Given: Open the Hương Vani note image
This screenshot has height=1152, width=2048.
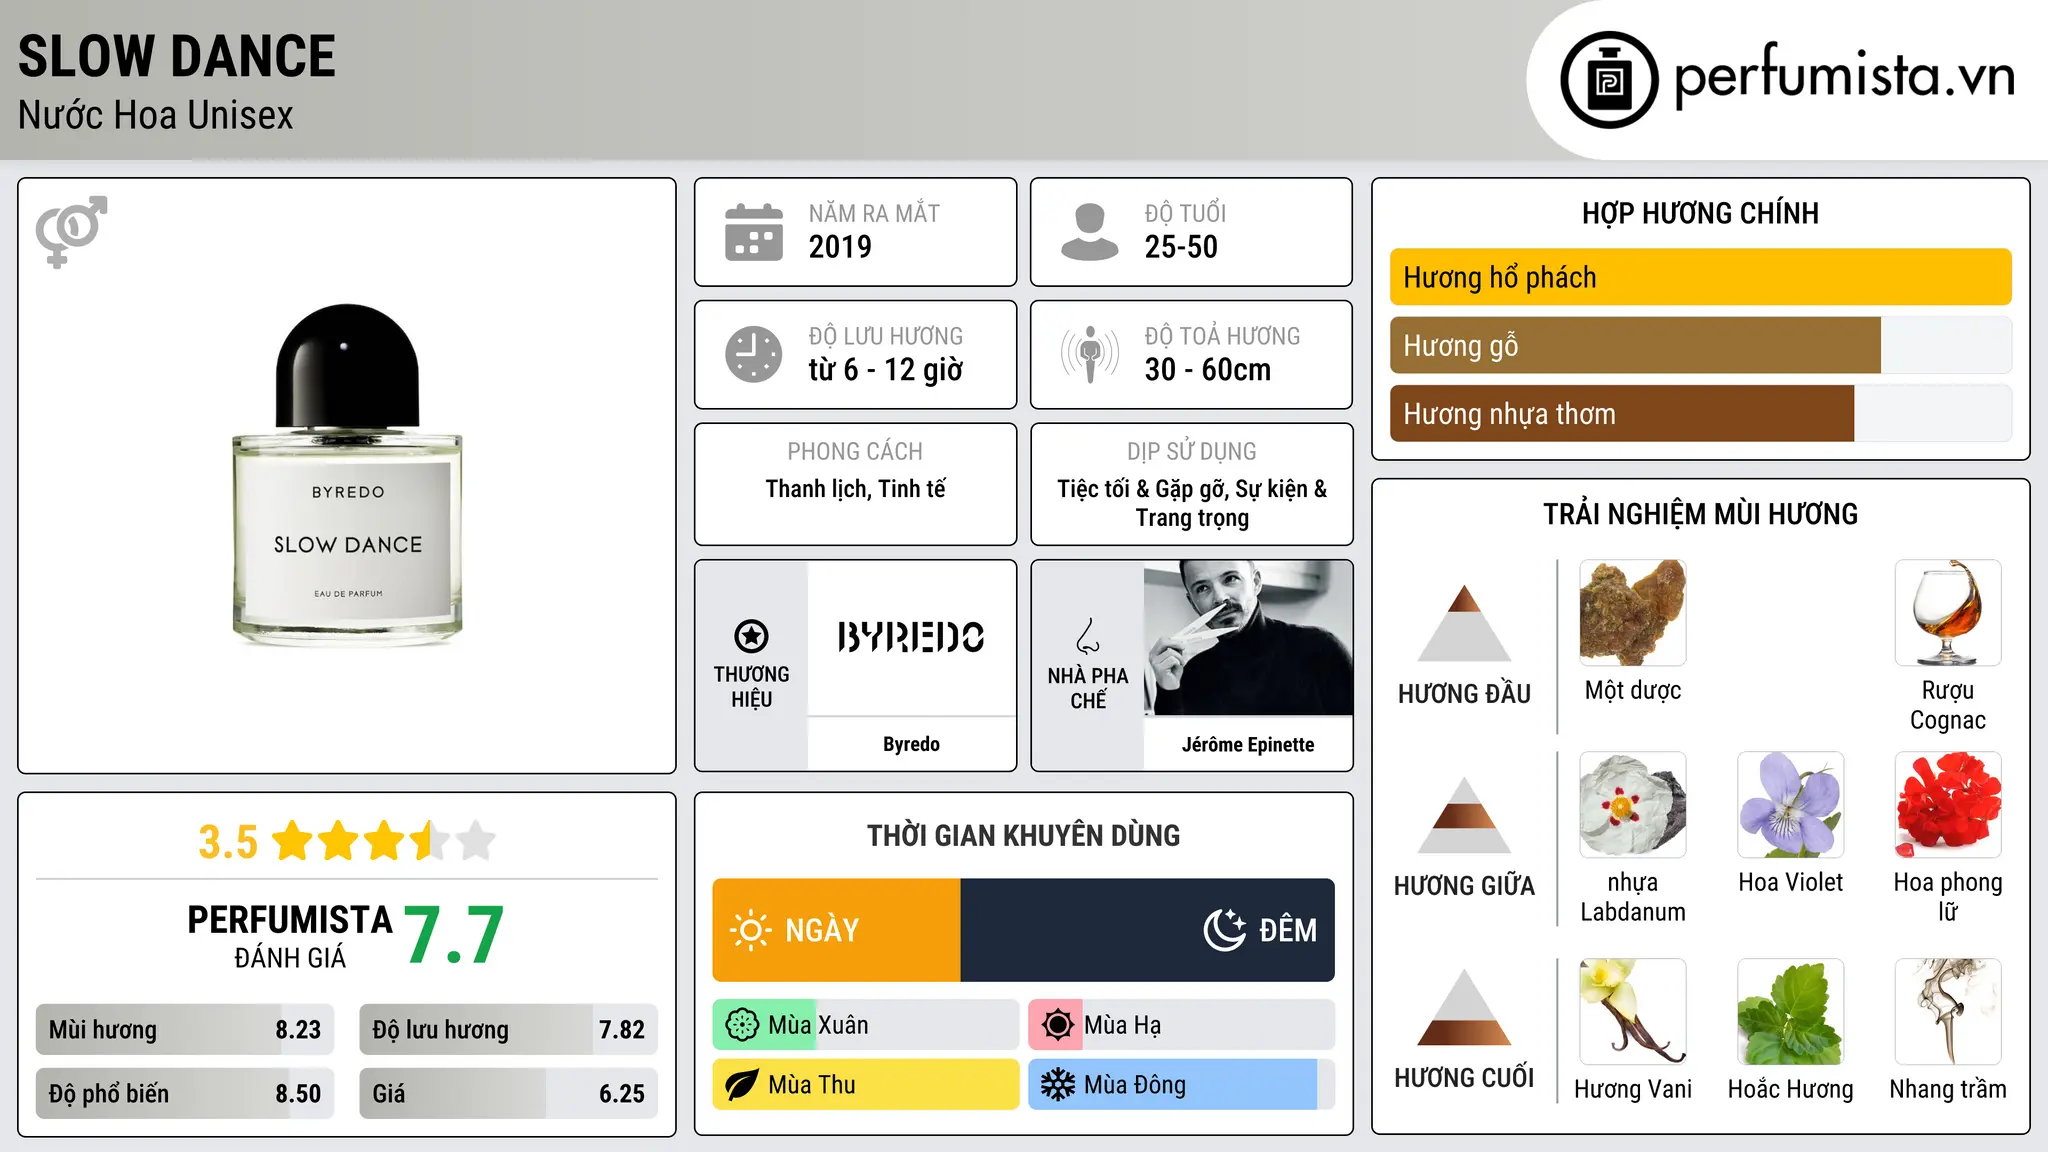Looking at the screenshot, I should (1633, 1012).
